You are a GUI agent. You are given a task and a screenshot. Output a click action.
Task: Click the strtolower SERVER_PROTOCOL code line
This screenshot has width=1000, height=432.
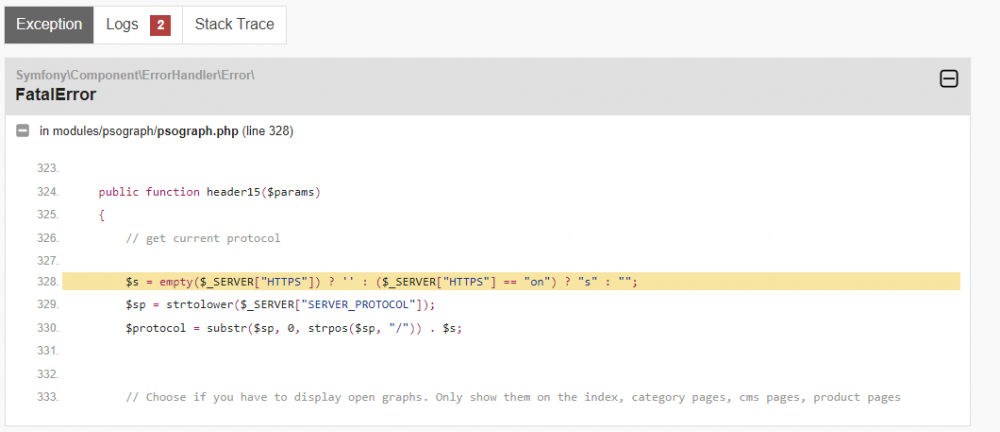280,304
